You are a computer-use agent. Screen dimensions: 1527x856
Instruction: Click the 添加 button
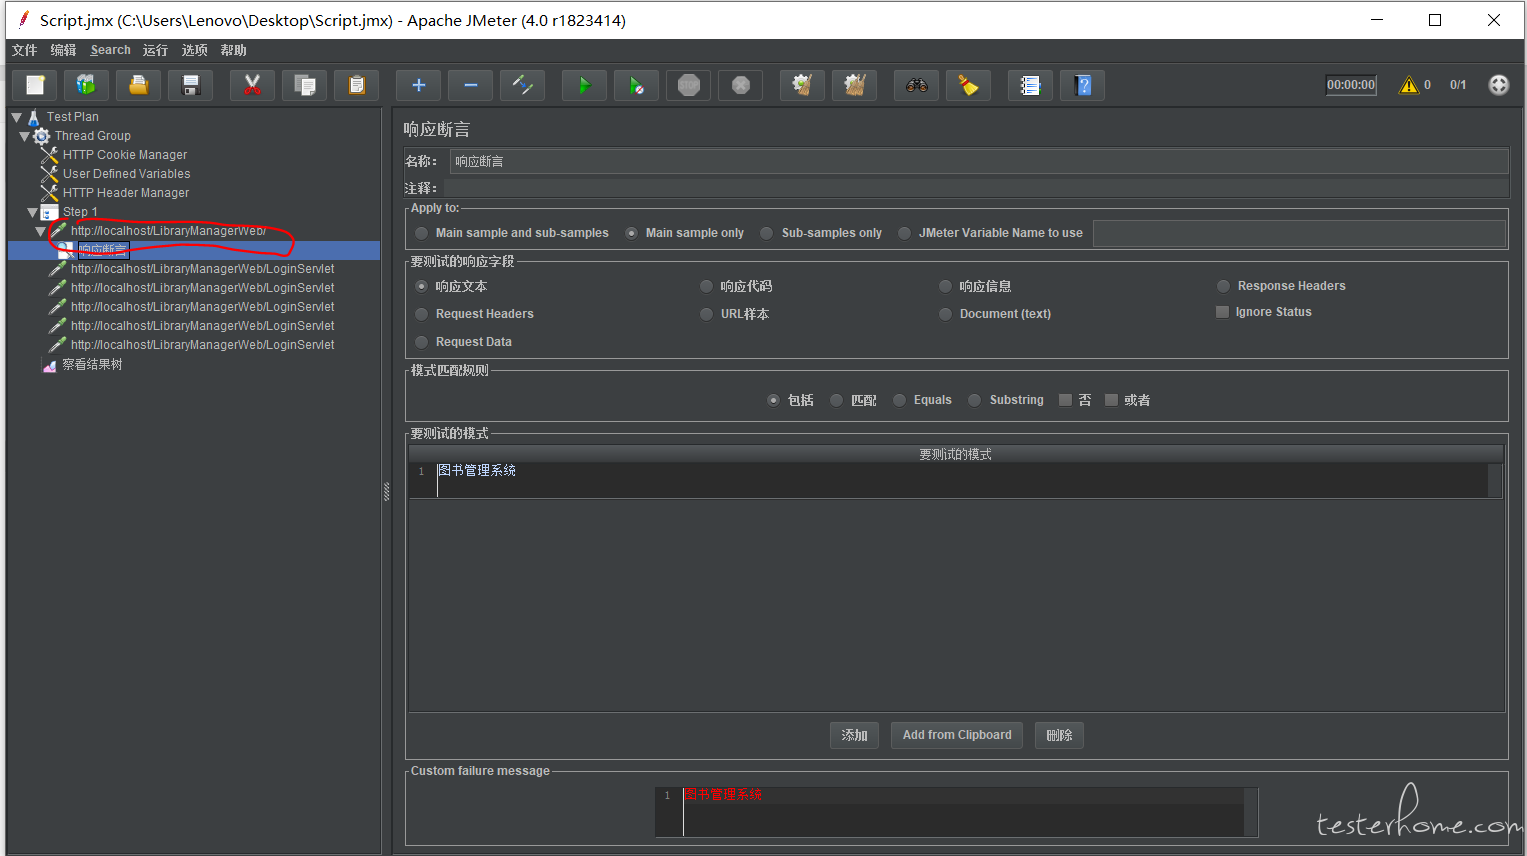point(854,735)
